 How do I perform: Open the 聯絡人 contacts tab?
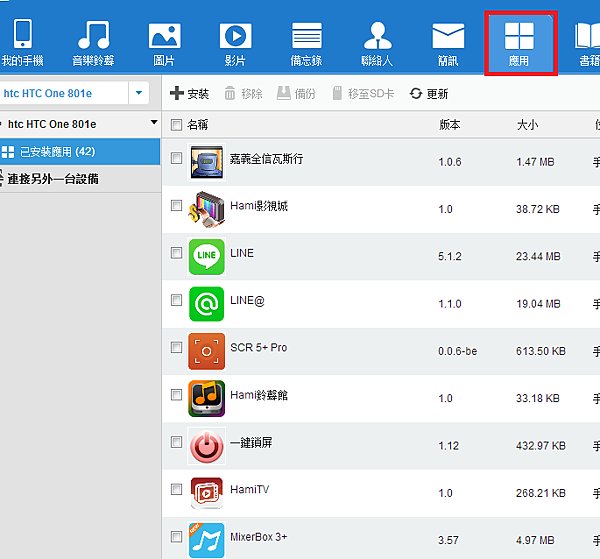pos(377,43)
